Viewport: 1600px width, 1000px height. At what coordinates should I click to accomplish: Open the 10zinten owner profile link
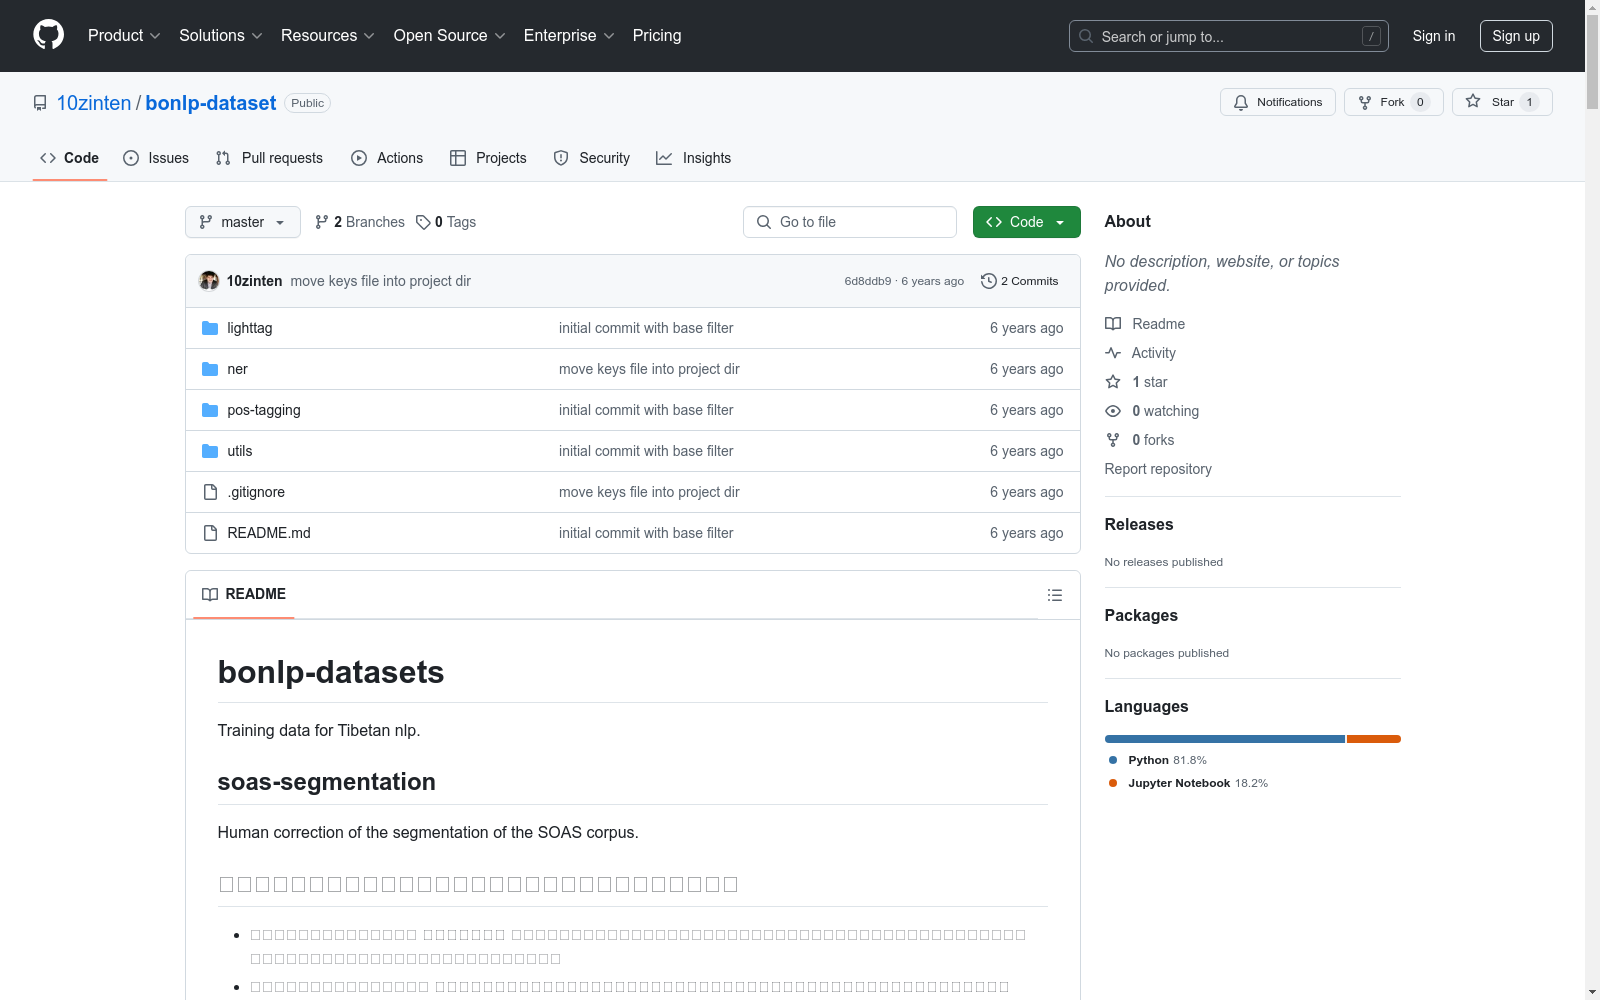[x=94, y=103]
